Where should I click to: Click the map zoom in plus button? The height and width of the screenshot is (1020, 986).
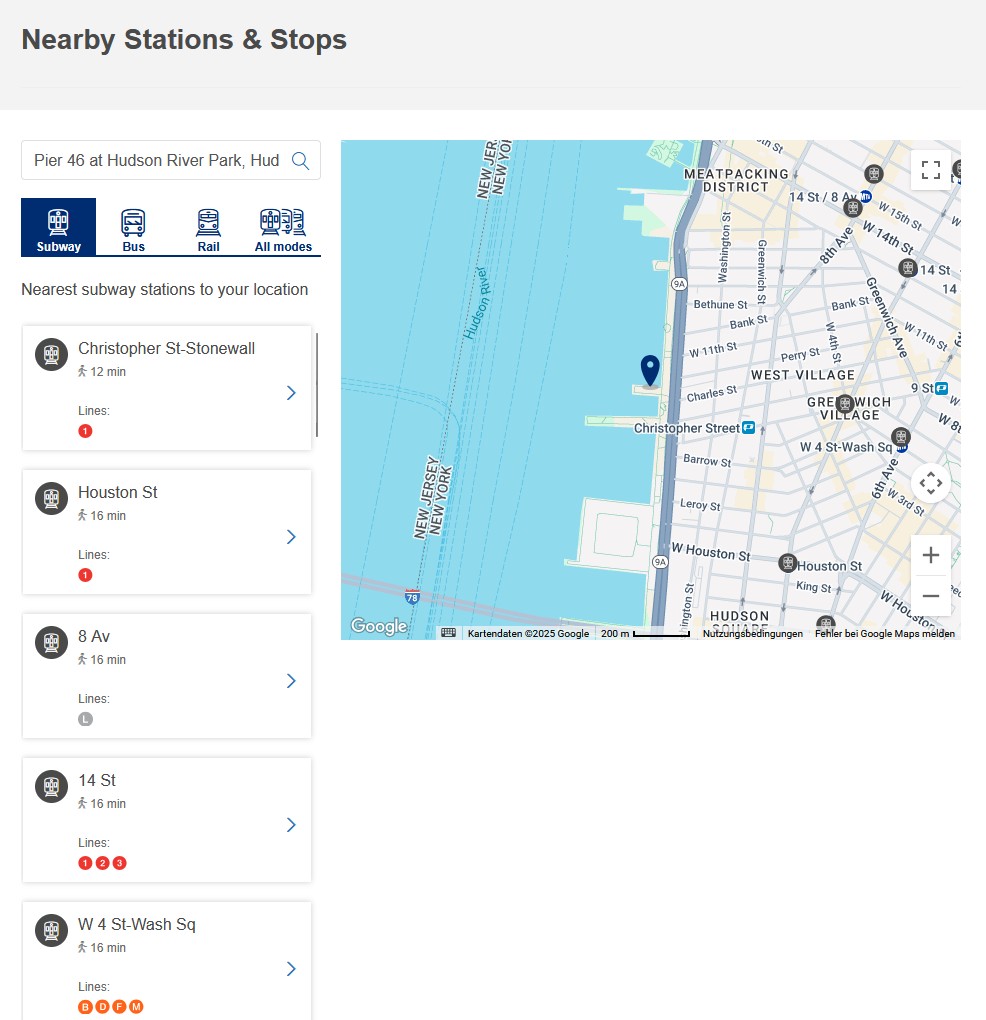pyautogui.click(x=930, y=555)
